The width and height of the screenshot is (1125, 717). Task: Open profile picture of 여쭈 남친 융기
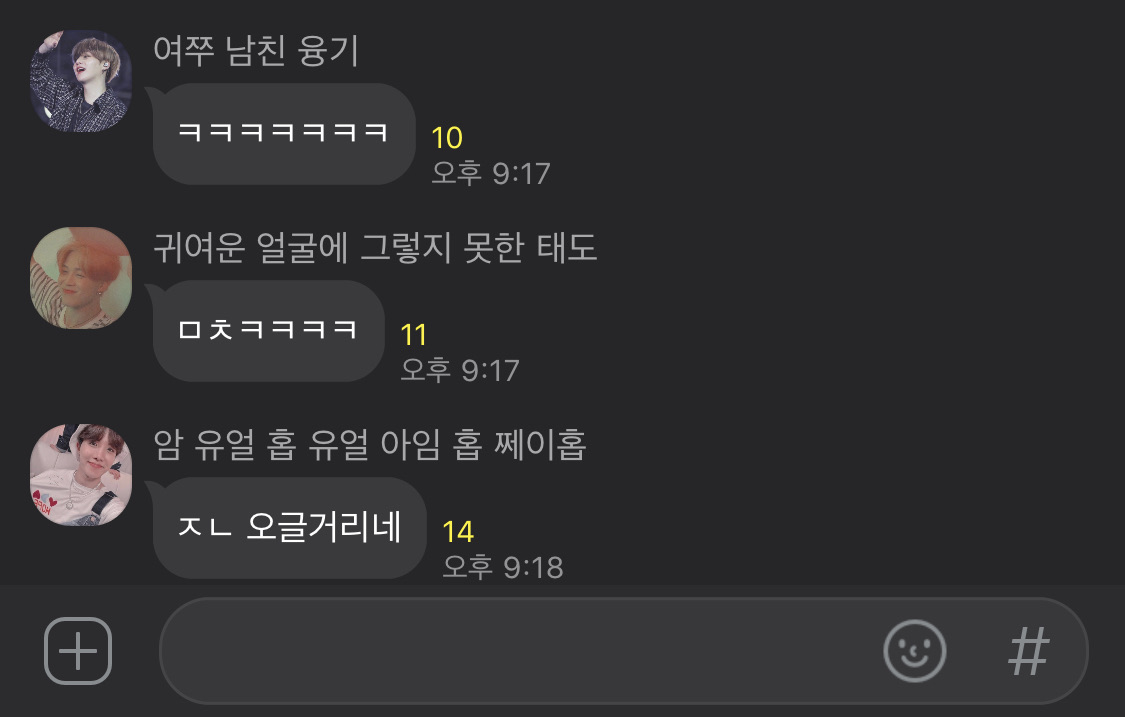click(81, 80)
